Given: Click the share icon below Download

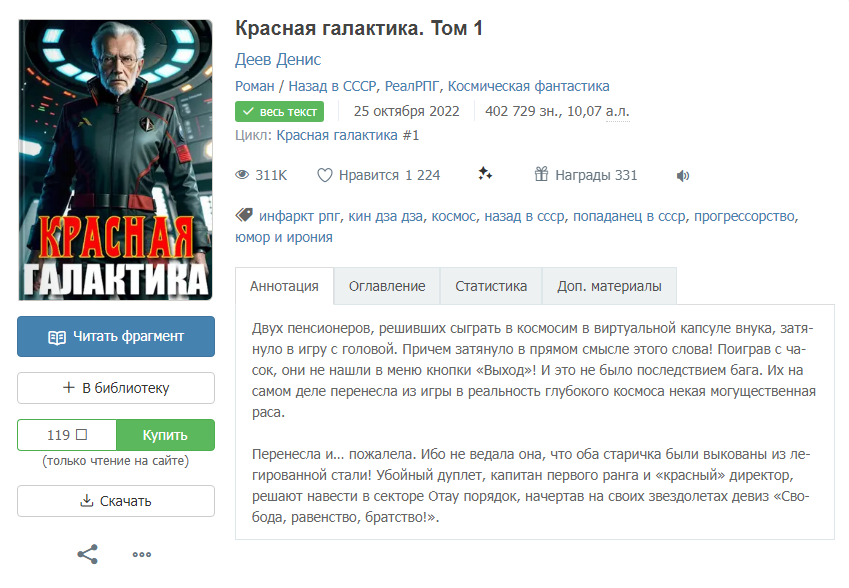Looking at the screenshot, I should [x=88, y=554].
